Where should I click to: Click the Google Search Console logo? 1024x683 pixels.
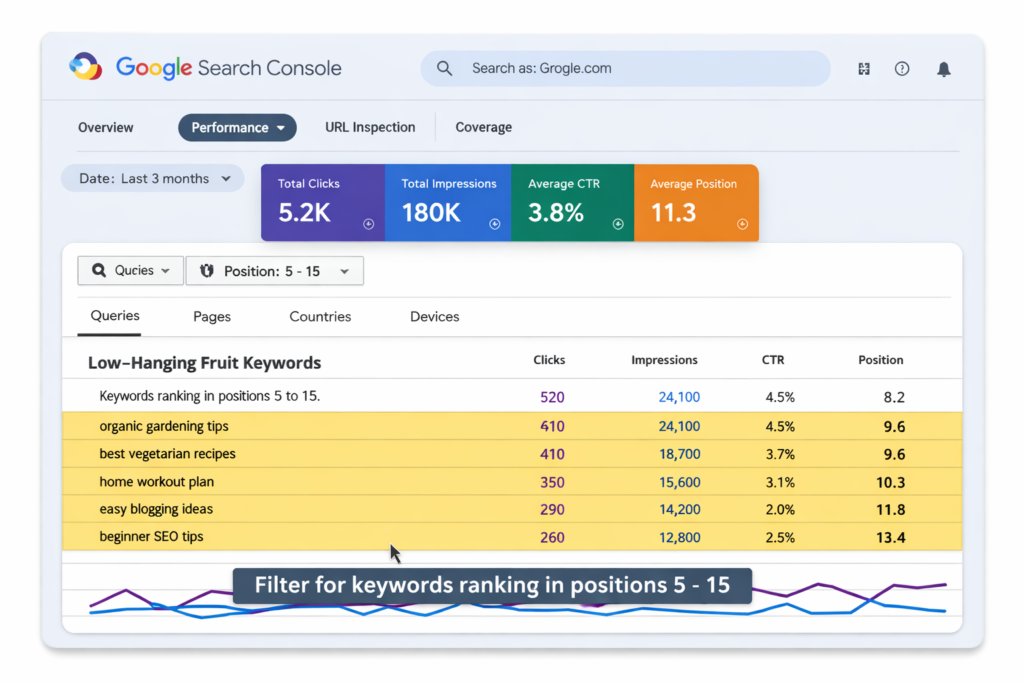[205, 68]
